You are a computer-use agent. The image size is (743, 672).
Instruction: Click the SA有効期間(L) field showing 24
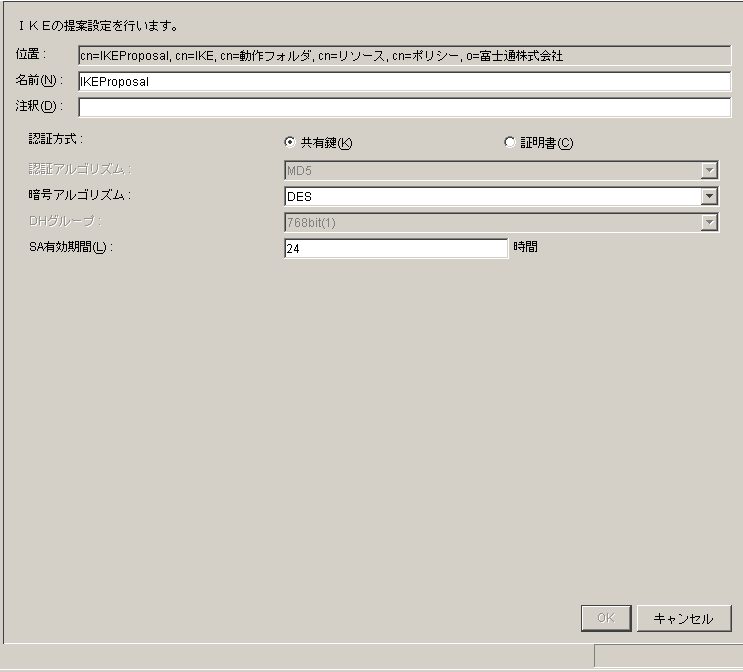click(x=396, y=248)
